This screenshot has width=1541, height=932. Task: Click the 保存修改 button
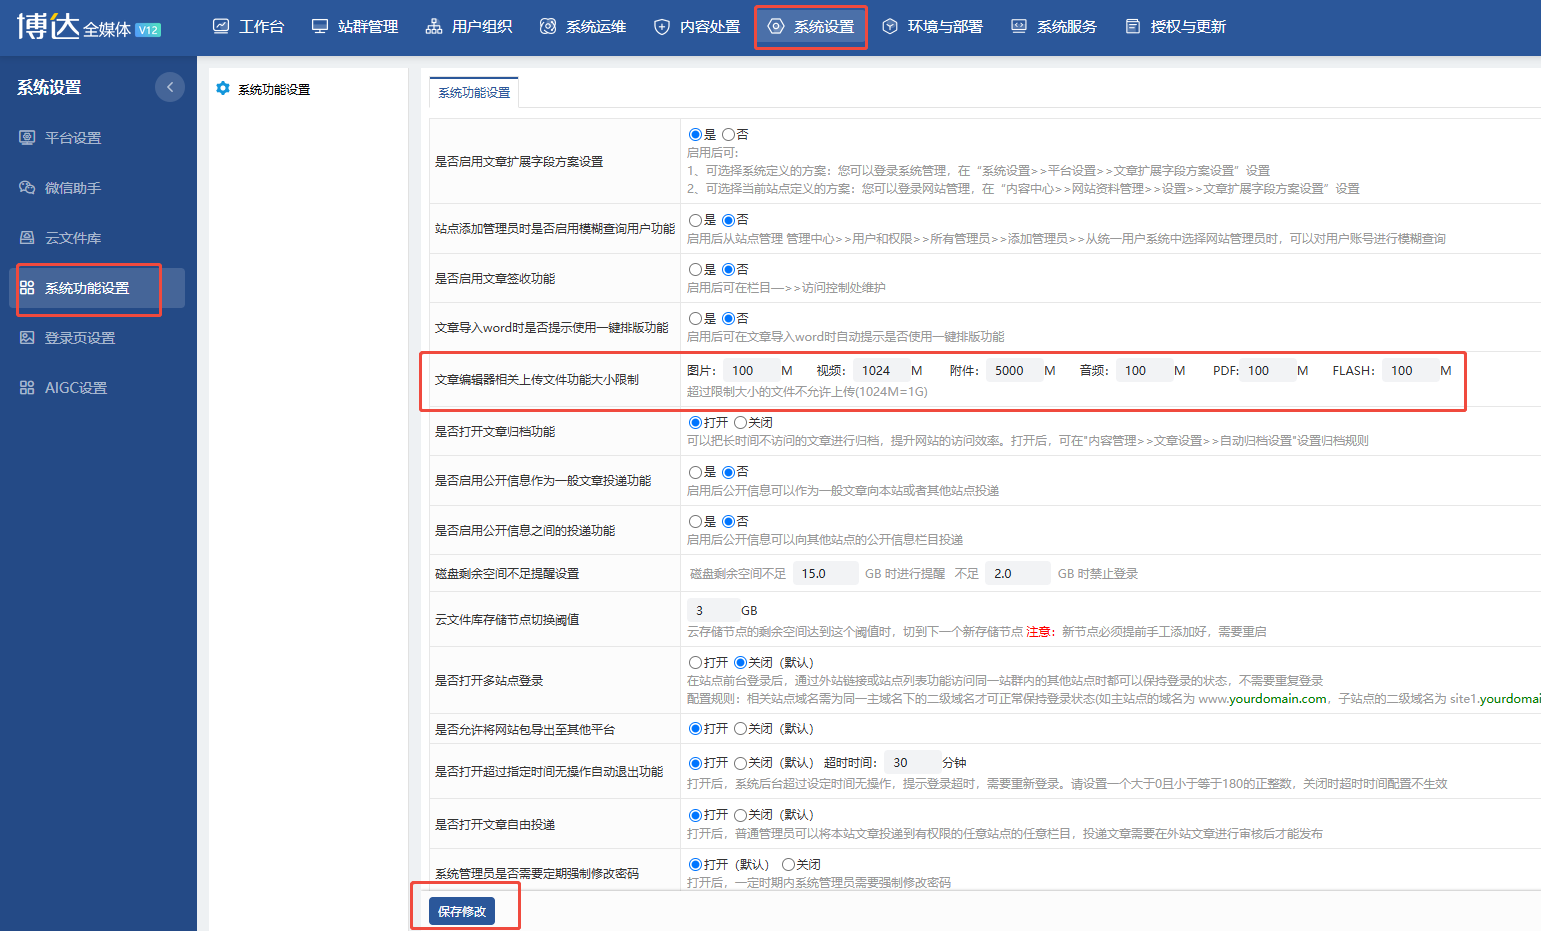click(x=462, y=911)
